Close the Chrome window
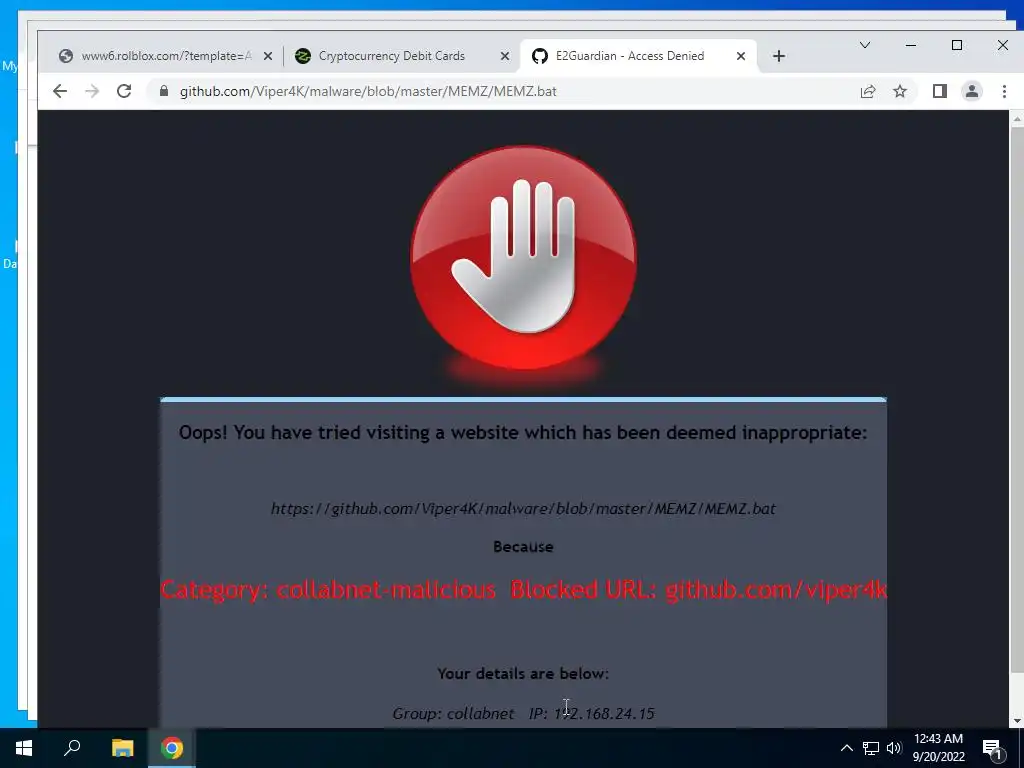The image size is (1024, 768). tap(1002, 45)
